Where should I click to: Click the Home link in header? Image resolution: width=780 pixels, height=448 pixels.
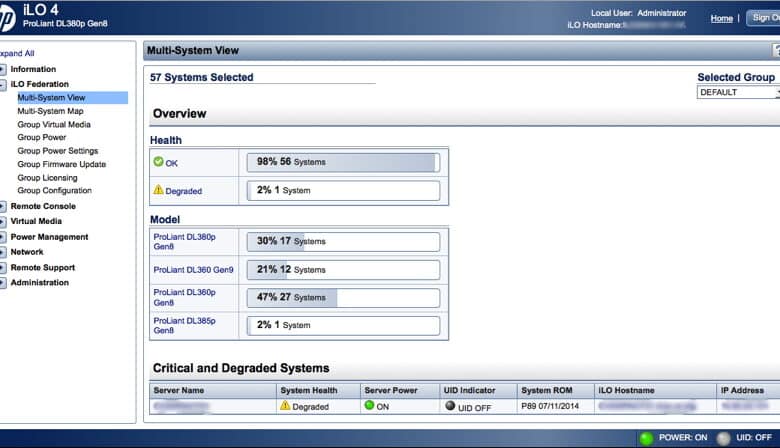pos(721,18)
